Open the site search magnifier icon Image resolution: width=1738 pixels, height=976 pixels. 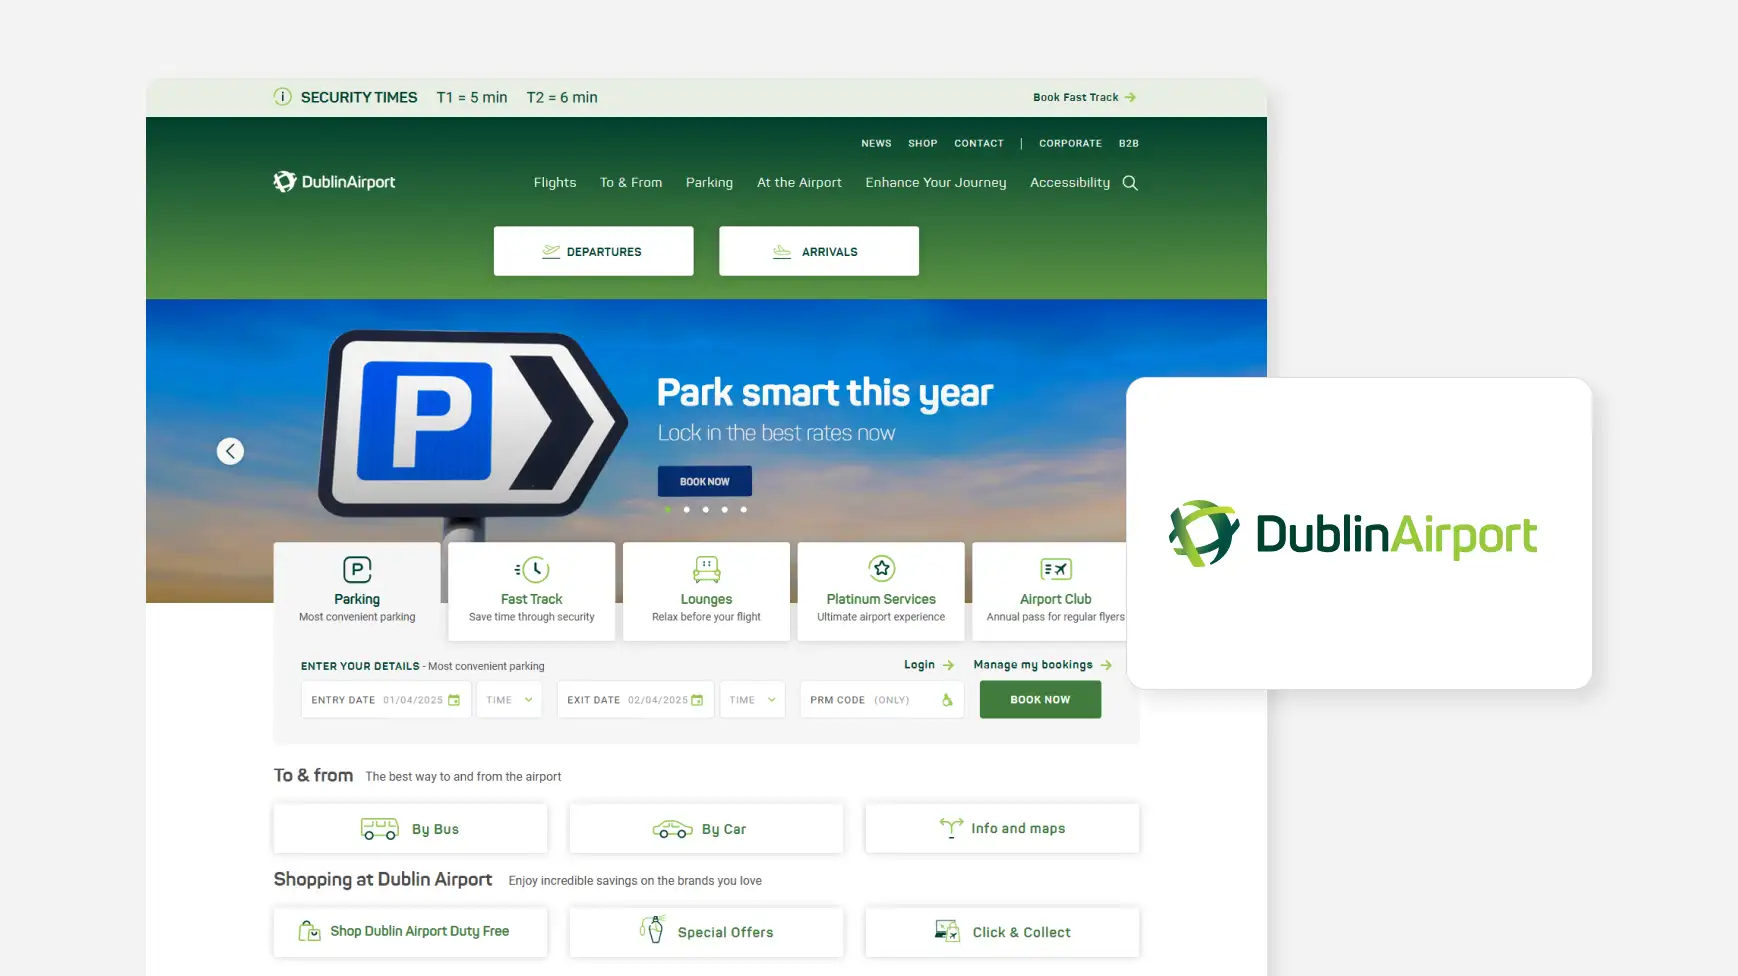click(1130, 183)
